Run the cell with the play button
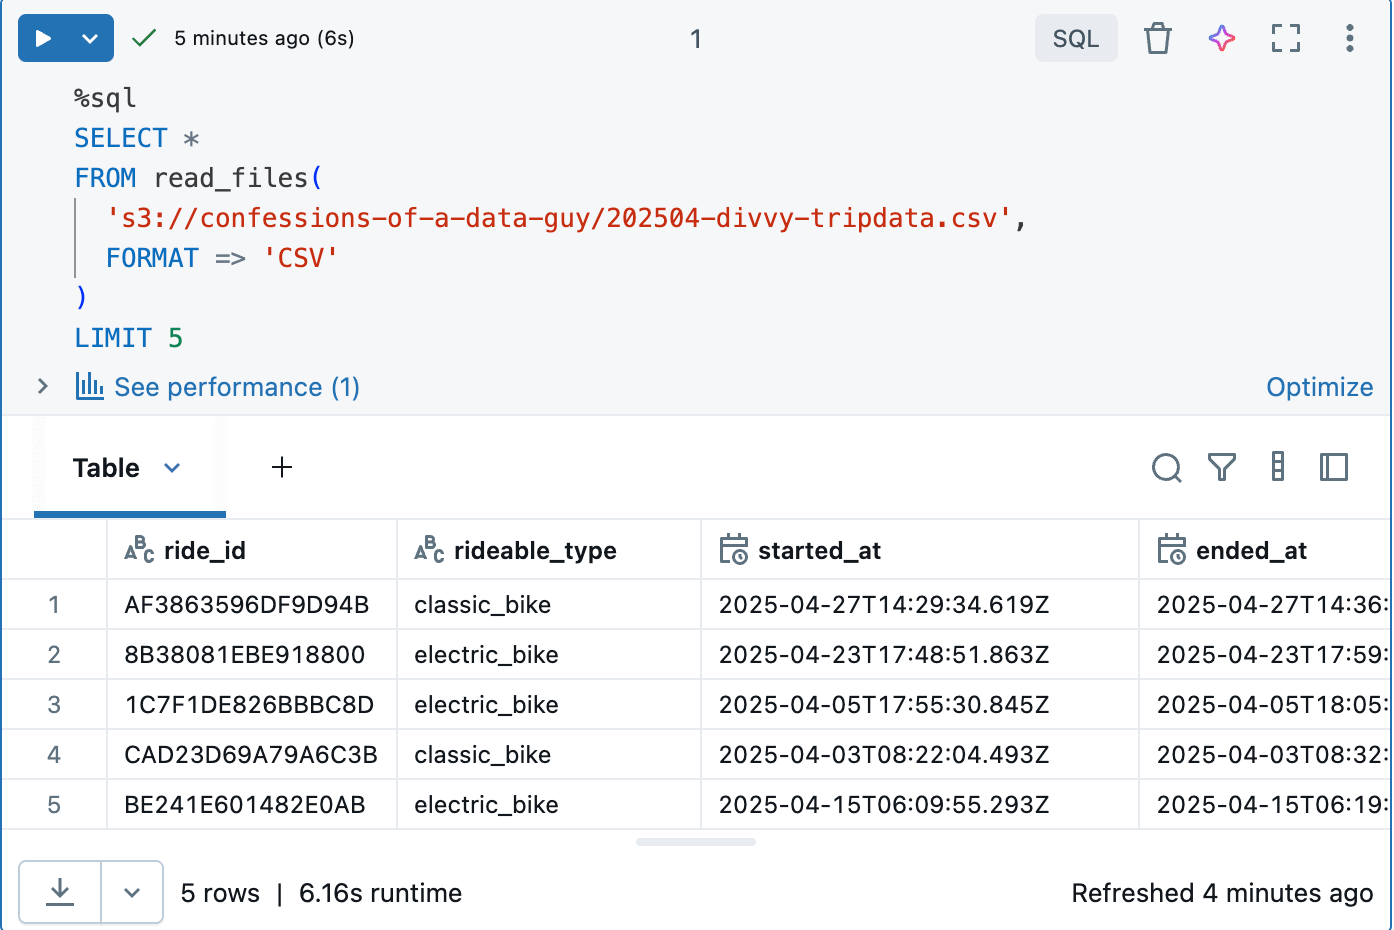 tap(43, 38)
